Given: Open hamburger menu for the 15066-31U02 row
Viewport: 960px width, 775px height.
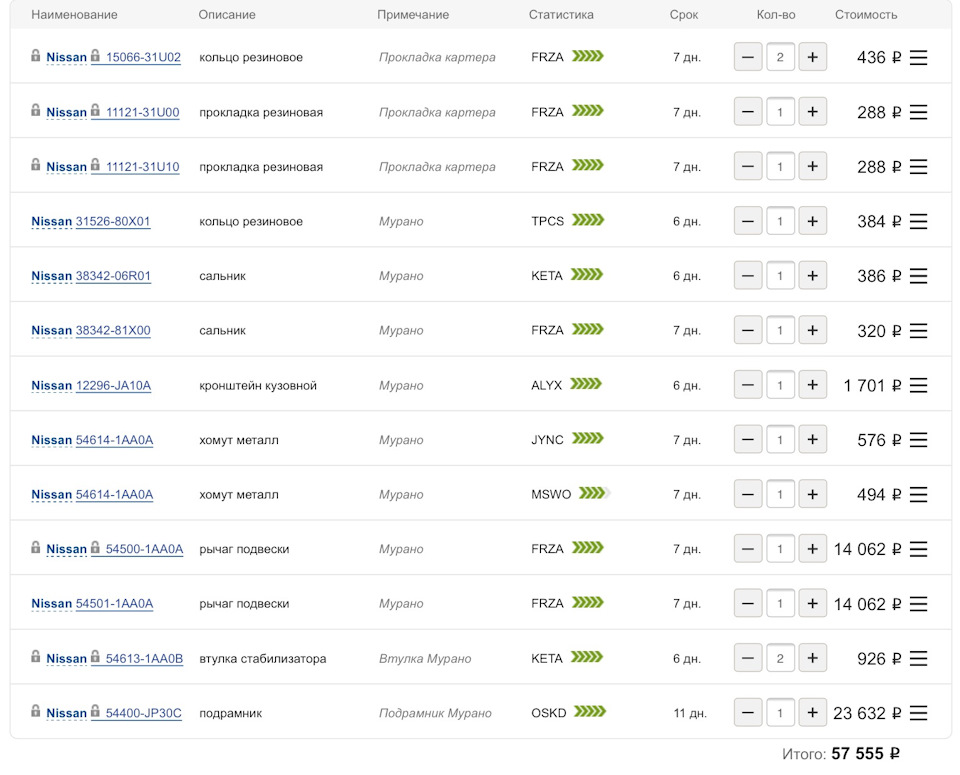Looking at the screenshot, I should (918, 58).
